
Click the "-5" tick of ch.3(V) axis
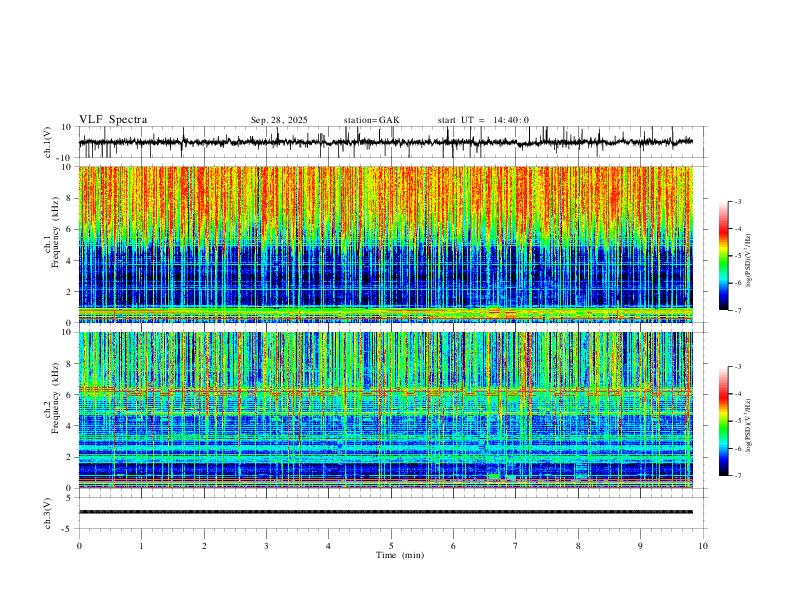coord(68,529)
